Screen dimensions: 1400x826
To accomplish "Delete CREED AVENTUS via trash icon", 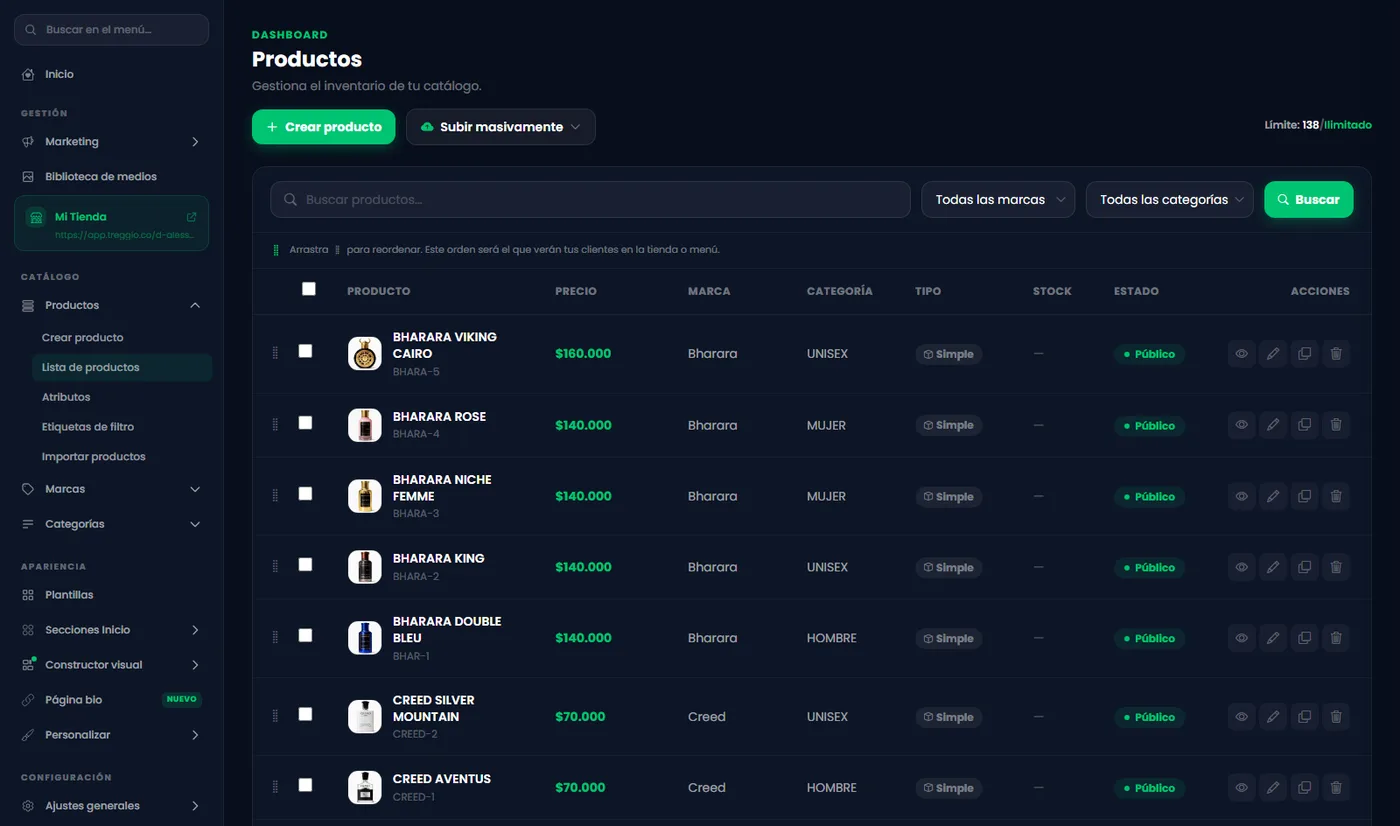I will tap(1336, 788).
